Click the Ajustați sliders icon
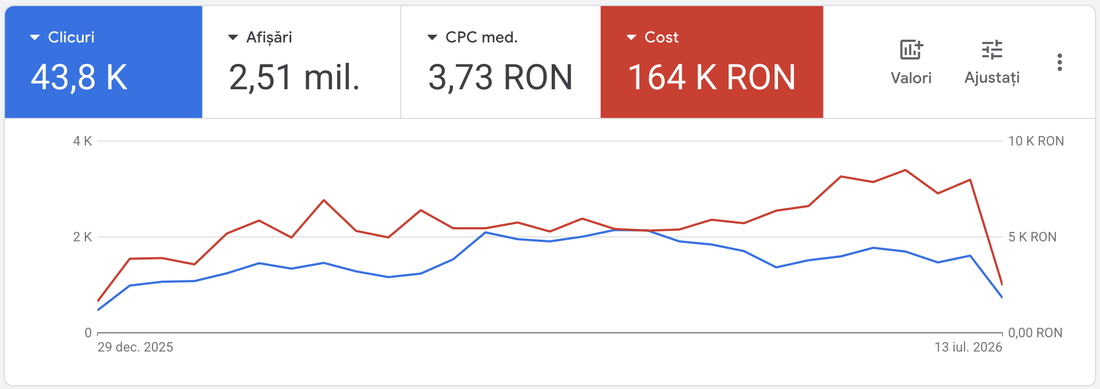Image resolution: width=1100 pixels, height=389 pixels. 992,50
